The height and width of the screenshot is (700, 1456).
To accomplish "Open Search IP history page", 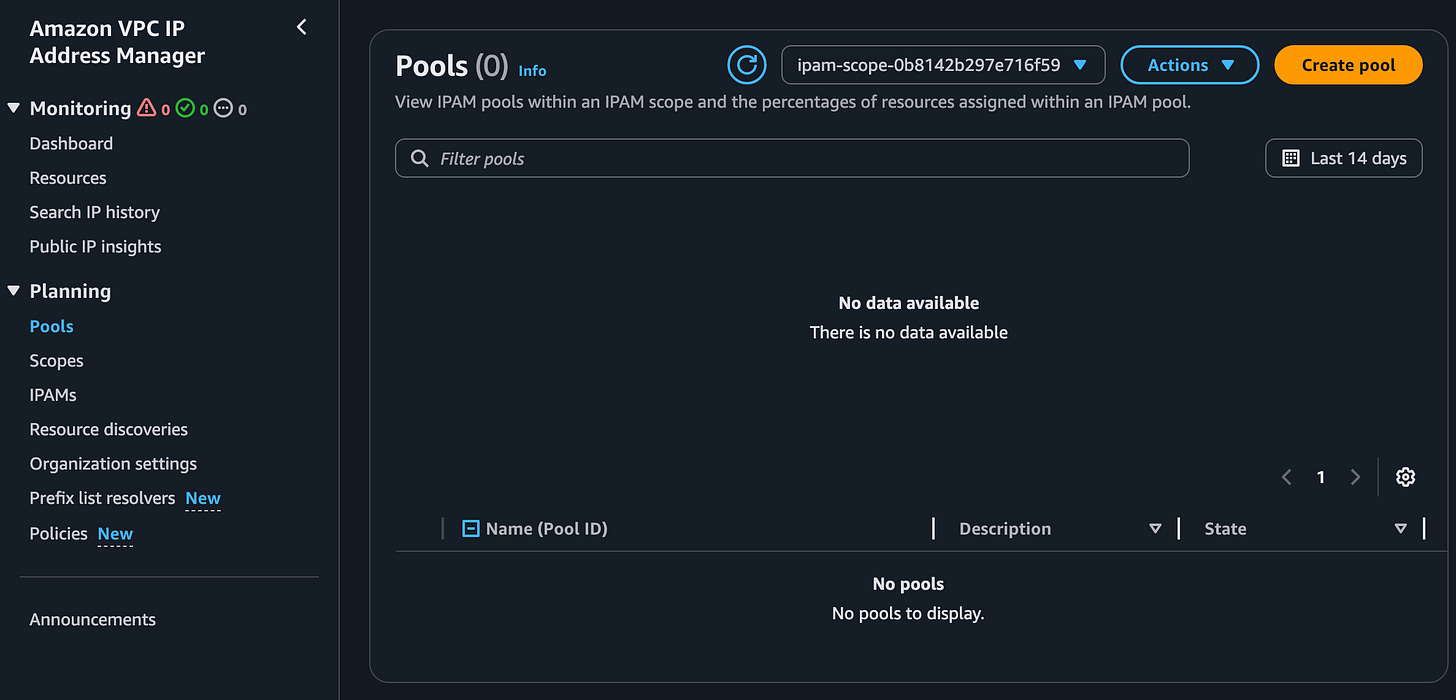I will point(95,212).
